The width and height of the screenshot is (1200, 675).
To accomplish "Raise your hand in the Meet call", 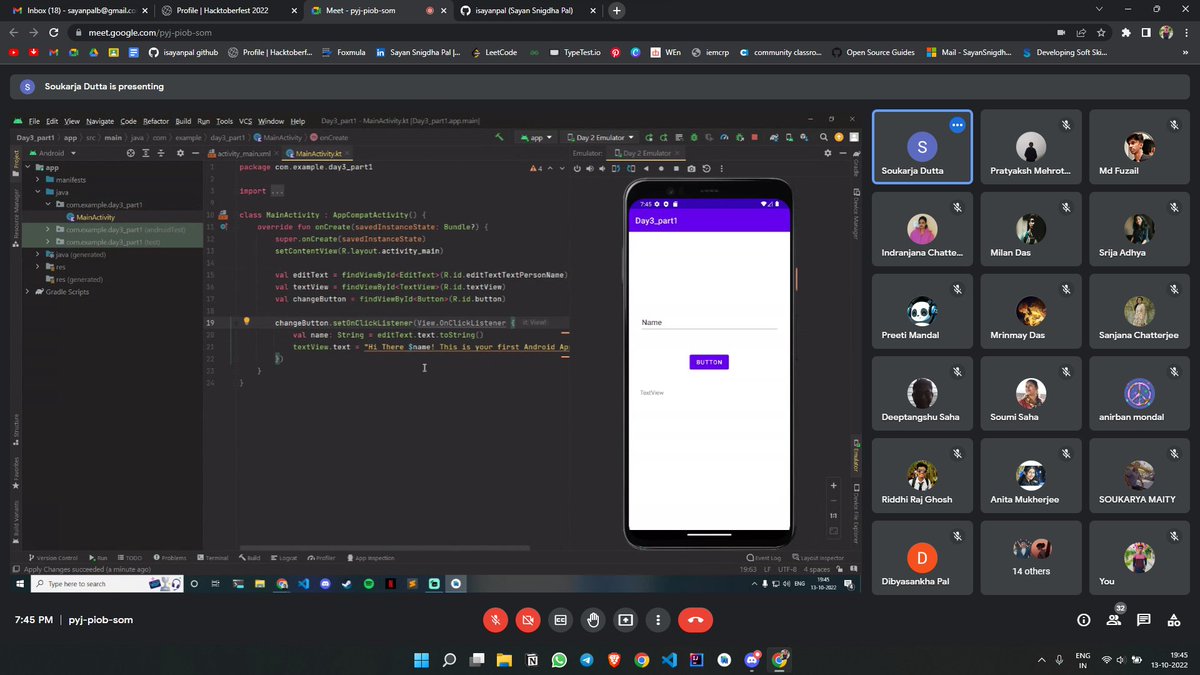I will [x=593, y=620].
